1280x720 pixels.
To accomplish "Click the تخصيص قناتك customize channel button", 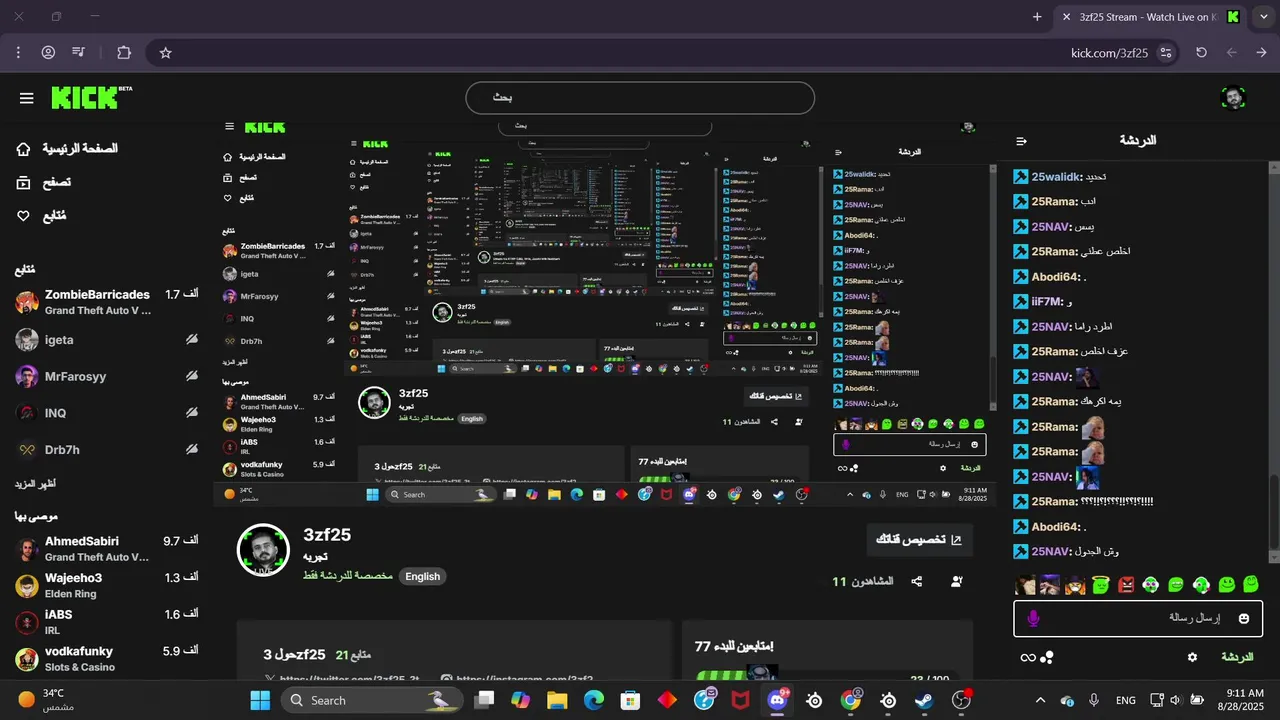I will pos(919,540).
